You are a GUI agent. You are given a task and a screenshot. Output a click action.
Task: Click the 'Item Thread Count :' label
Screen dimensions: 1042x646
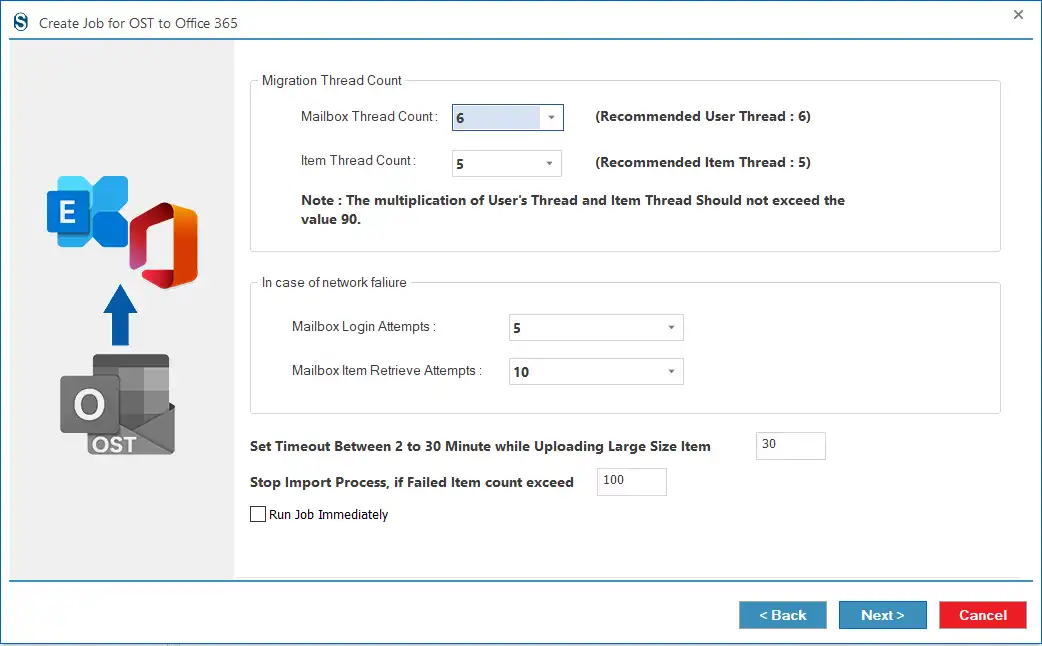pos(358,160)
